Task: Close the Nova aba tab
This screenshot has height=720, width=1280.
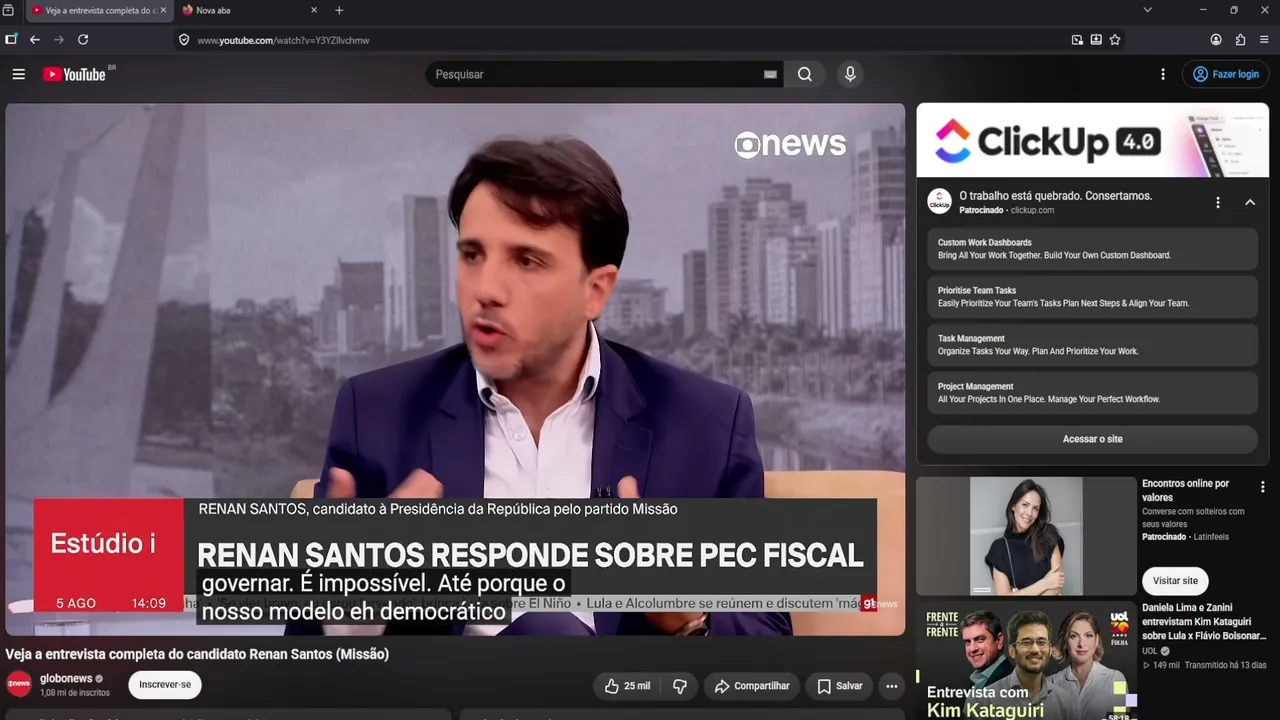Action: [x=314, y=10]
